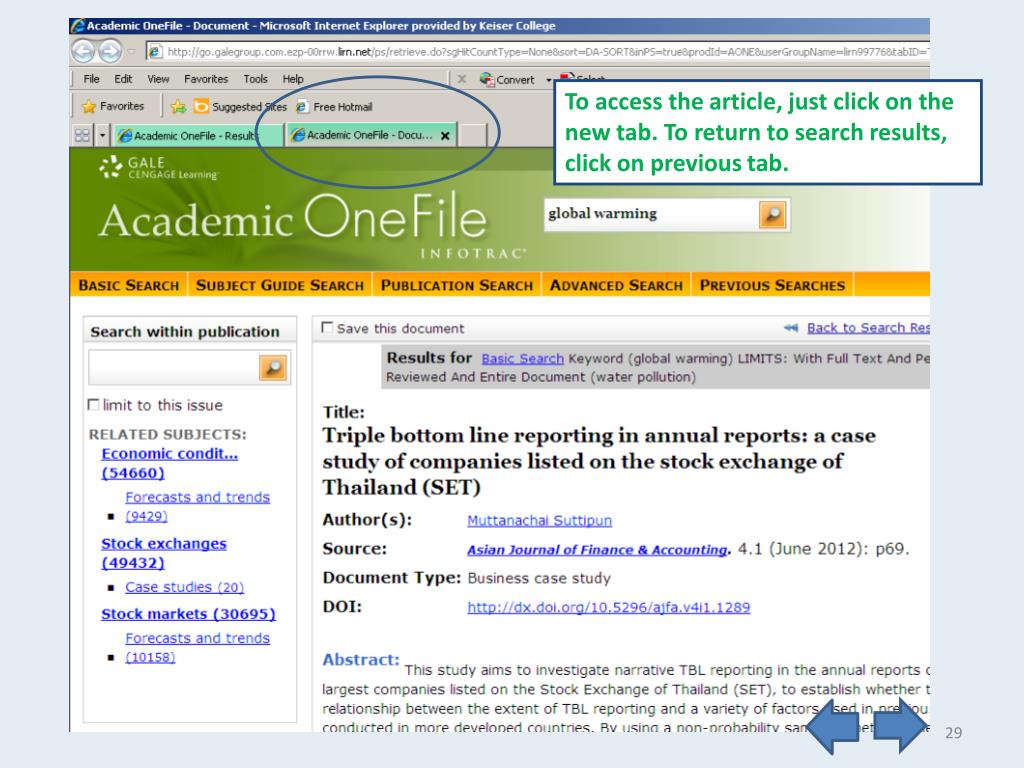Image resolution: width=1024 pixels, height=768 pixels.
Task: Open Forecasts and trends (9429) link
Action: click(x=197, y=506)
